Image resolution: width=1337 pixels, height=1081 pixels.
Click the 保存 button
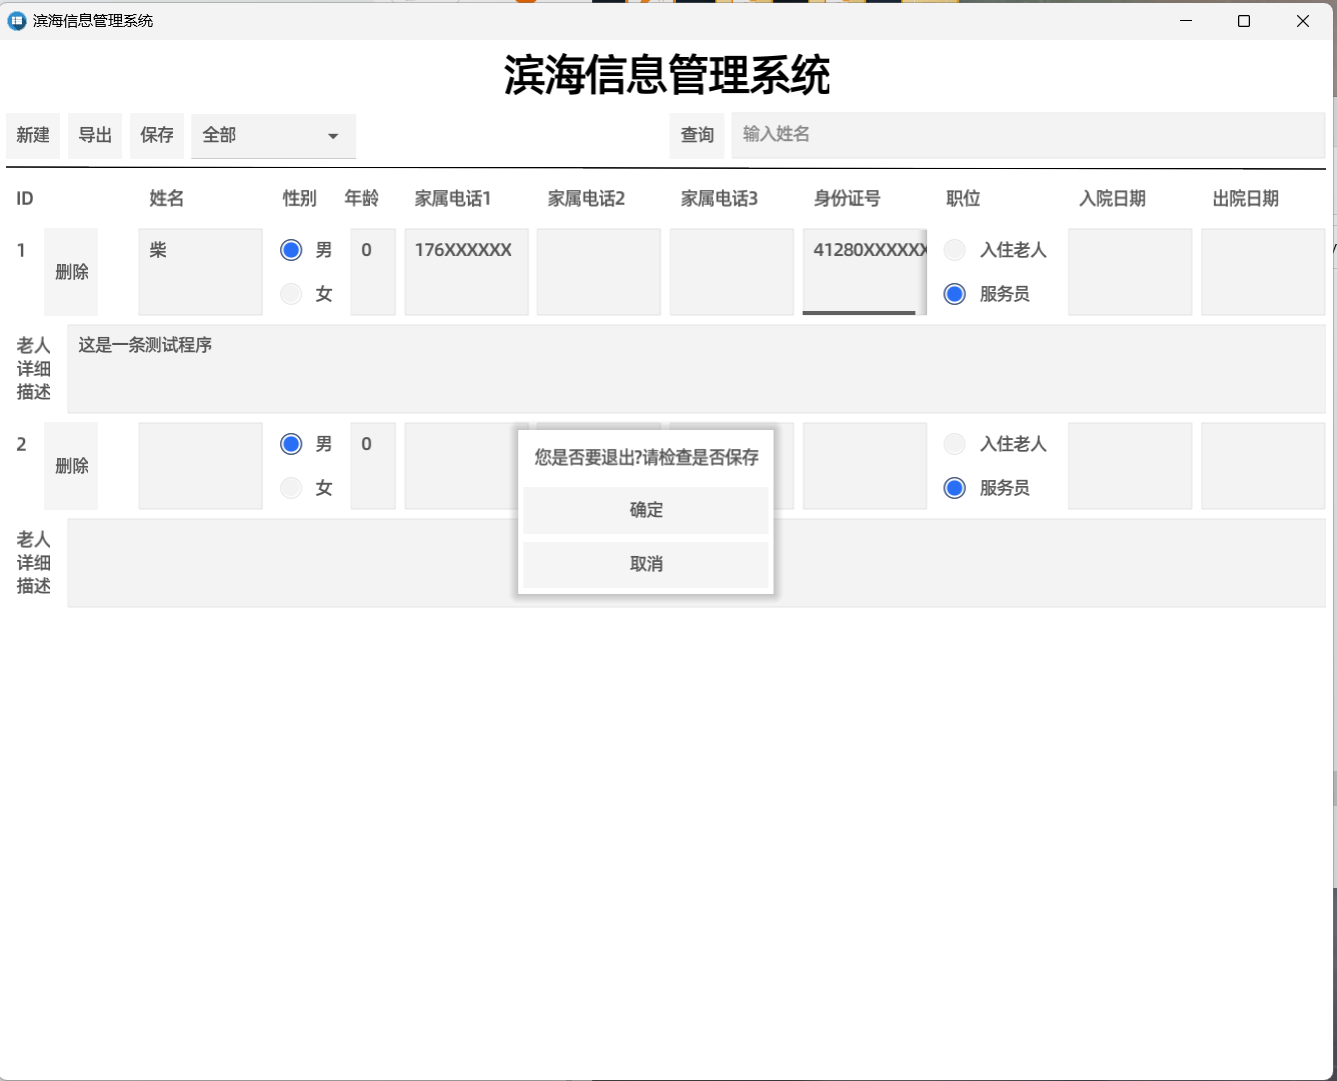(x=157, y=135)
